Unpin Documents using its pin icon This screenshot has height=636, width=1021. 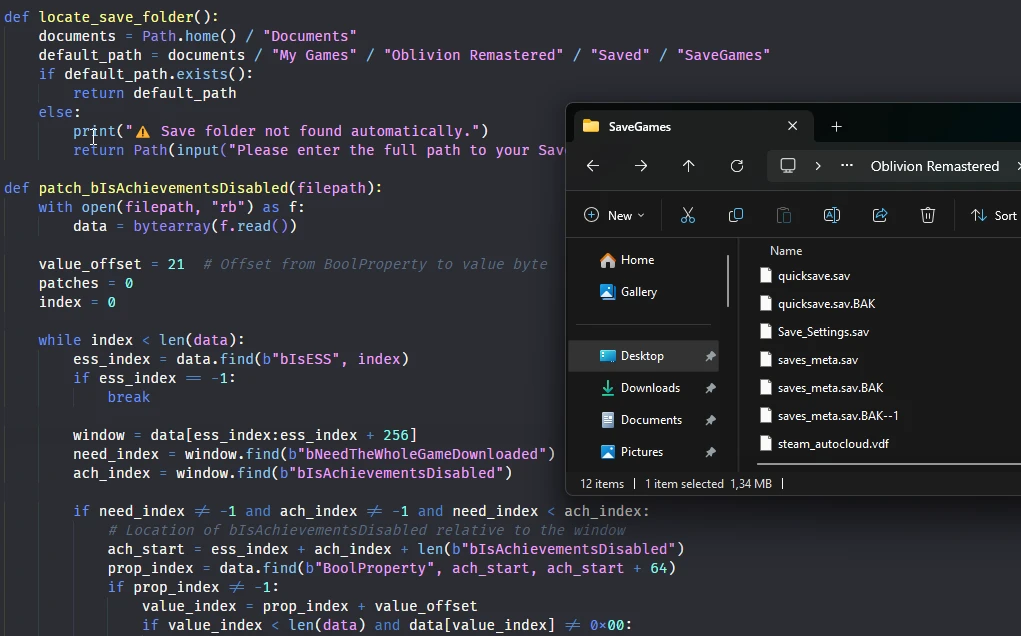[x=710, y=420]
